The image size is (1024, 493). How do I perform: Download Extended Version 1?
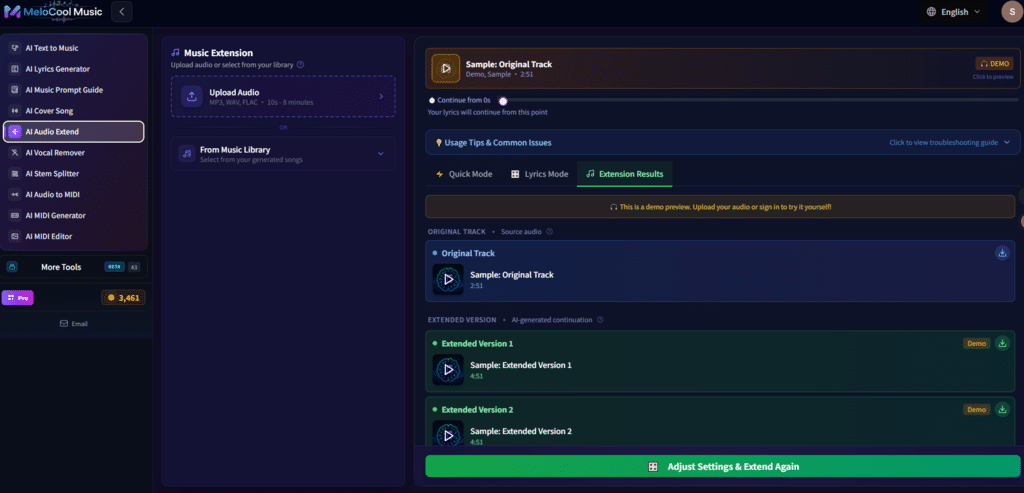point(1002,343)
